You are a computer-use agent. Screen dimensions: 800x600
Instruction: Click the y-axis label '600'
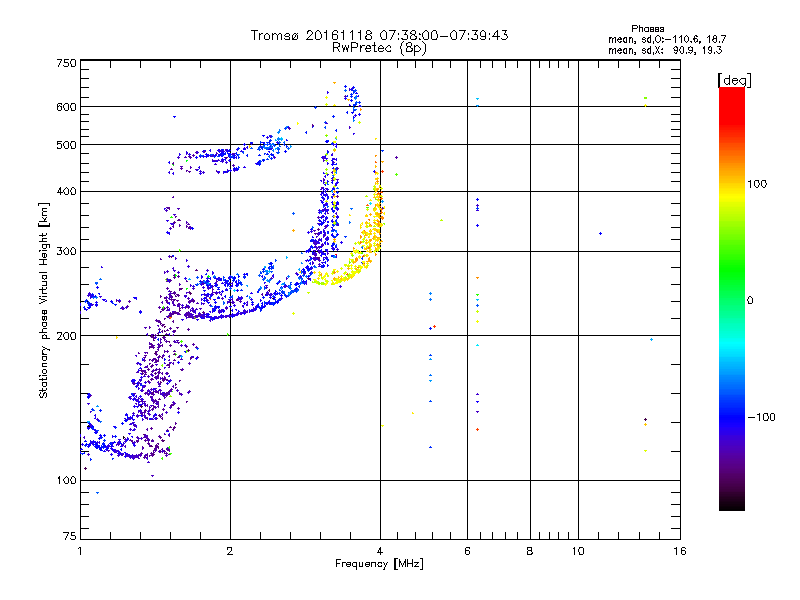(x=66, y=107)
